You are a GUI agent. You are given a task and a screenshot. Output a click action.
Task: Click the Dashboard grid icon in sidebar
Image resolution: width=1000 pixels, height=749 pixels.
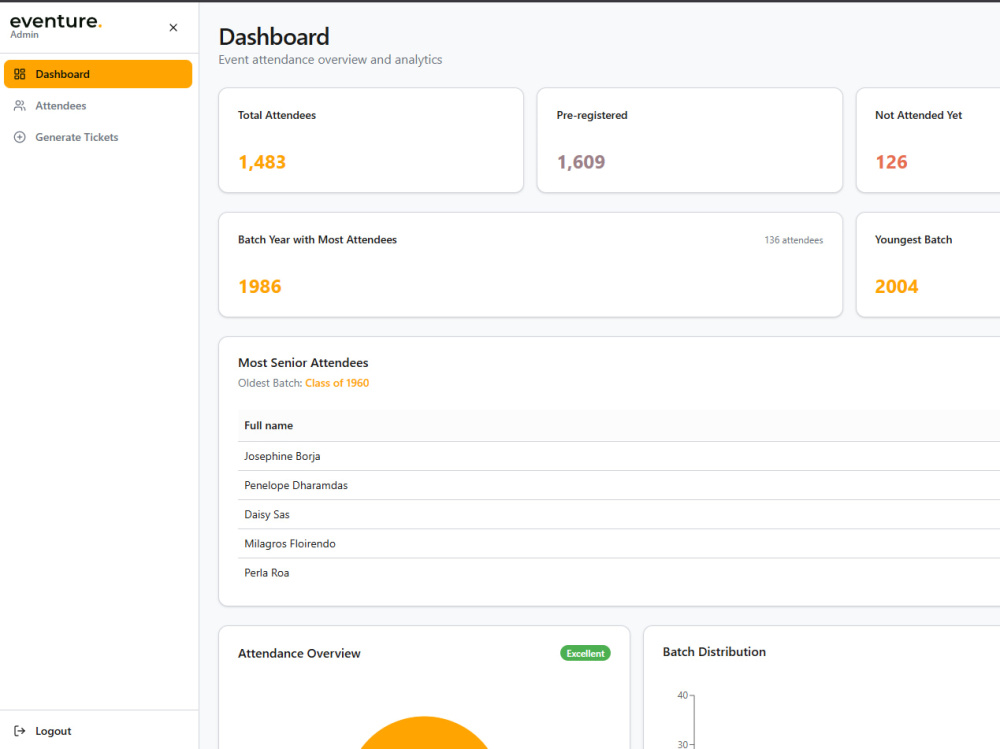pyautogui.click(x=20, y=74)
